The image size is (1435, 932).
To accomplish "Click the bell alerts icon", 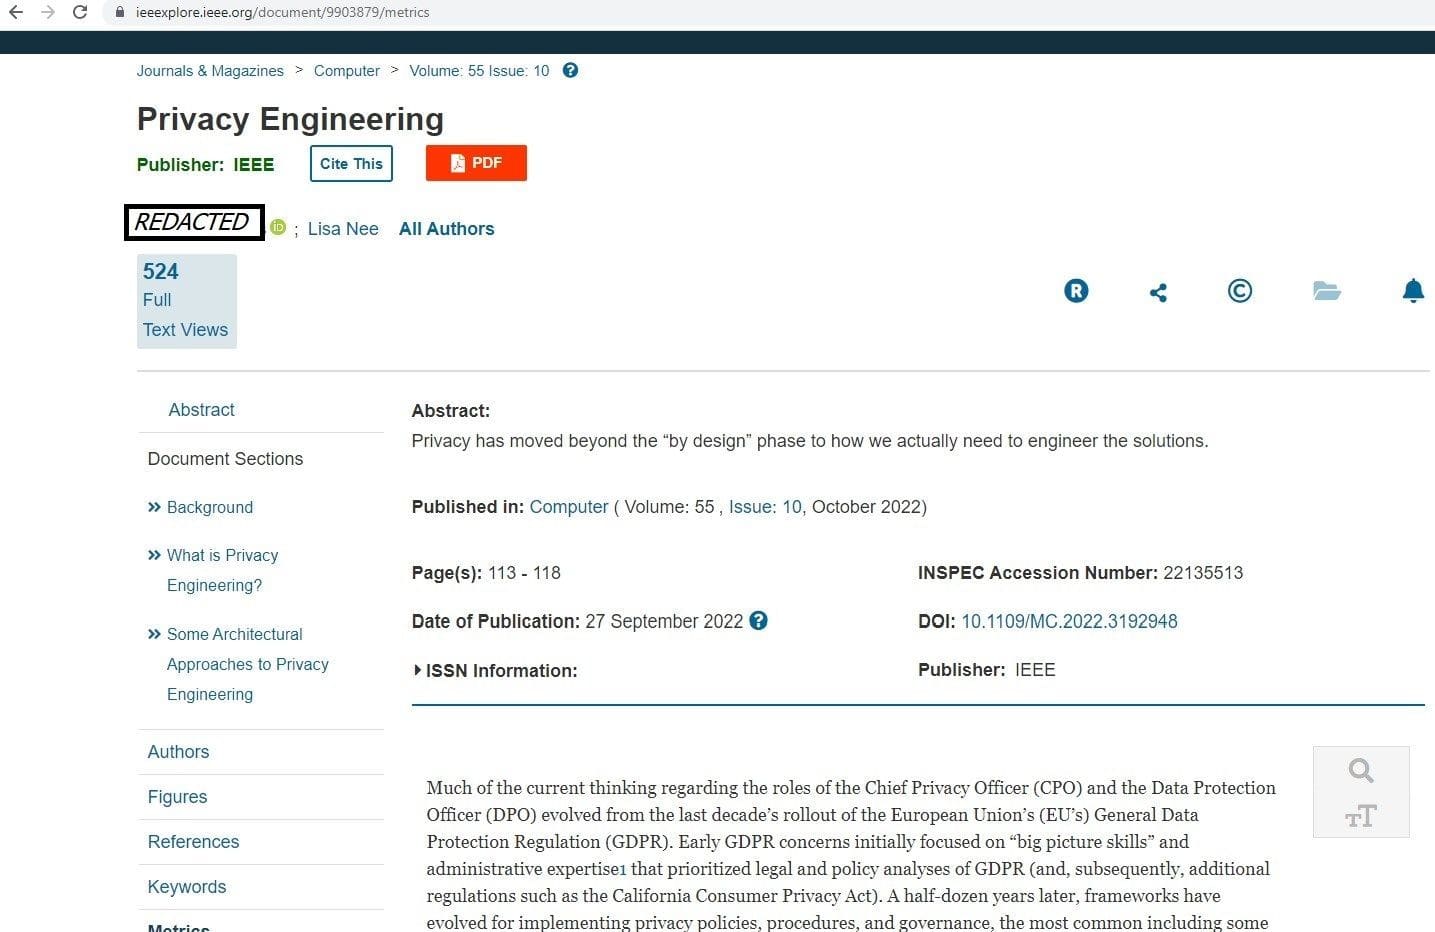I will pyautogui.click(x=1413, y=291).
